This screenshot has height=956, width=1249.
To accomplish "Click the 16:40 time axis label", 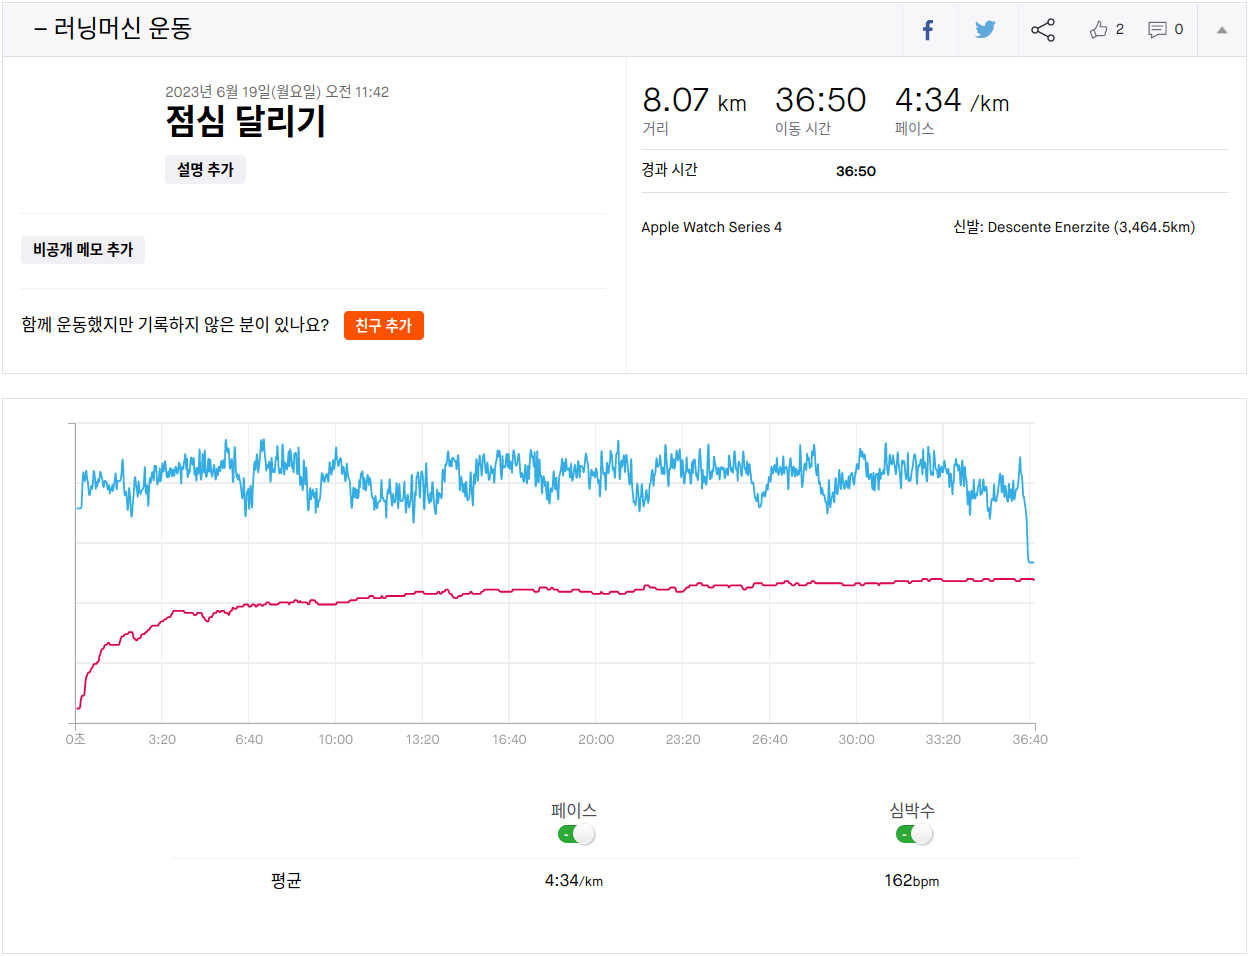I will pos(509,740).
